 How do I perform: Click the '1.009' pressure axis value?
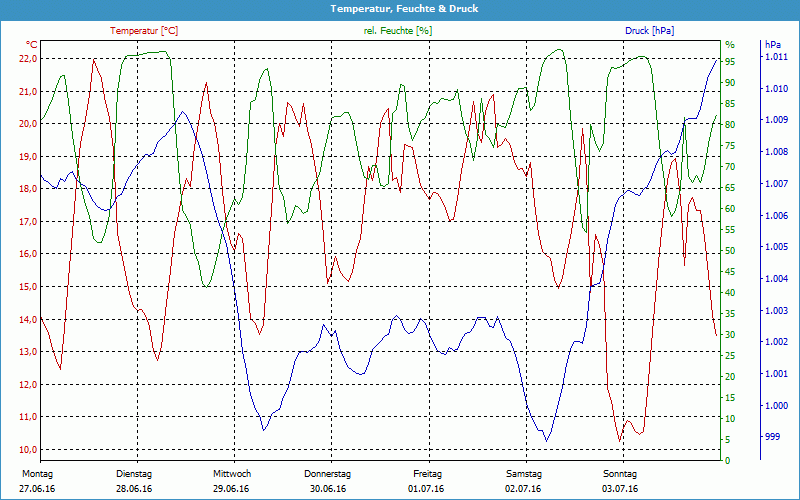776,120
